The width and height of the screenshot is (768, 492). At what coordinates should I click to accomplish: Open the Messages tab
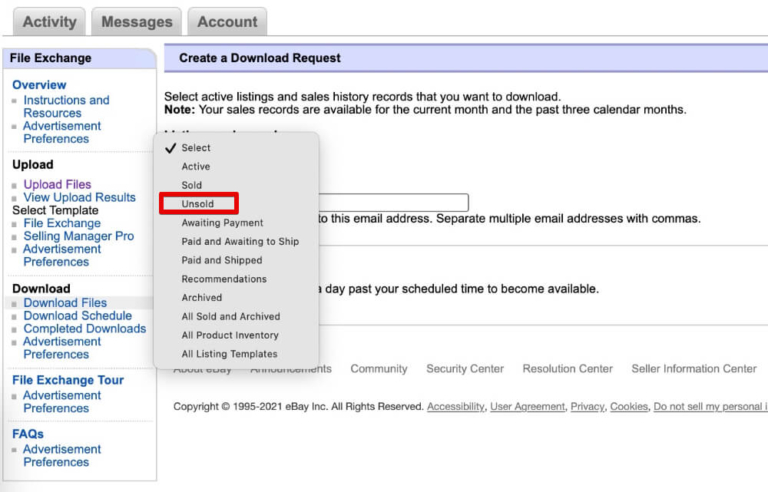click(136, 21)
